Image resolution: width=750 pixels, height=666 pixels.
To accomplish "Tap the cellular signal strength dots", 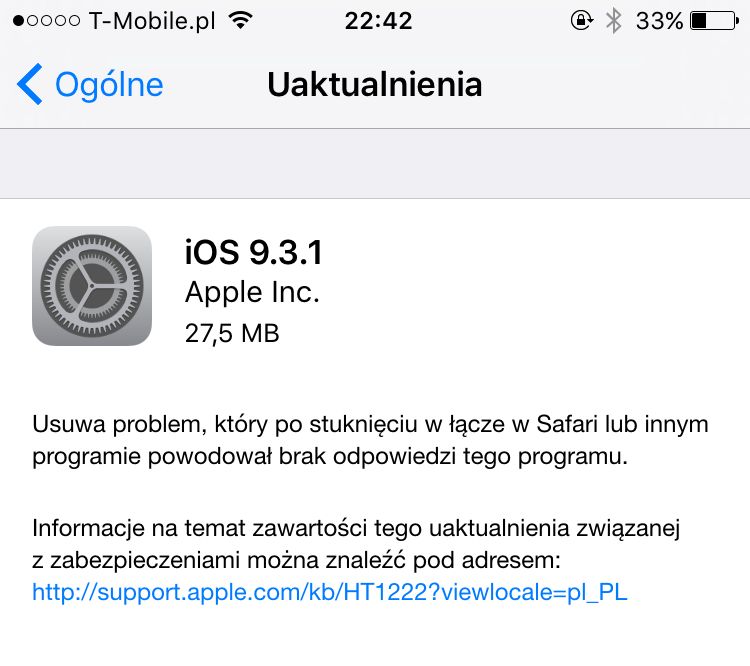I will [46, 21].
